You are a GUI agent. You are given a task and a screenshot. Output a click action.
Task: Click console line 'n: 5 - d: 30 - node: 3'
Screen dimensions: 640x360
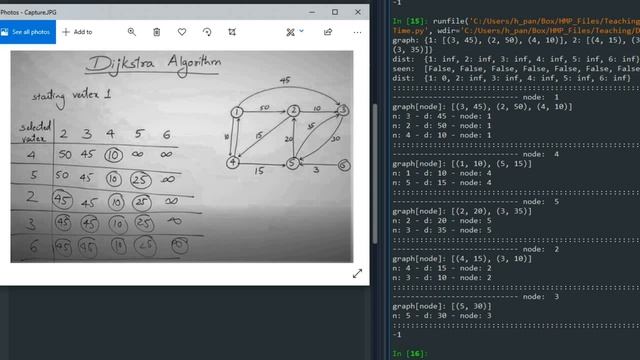(x=442, y=316)
